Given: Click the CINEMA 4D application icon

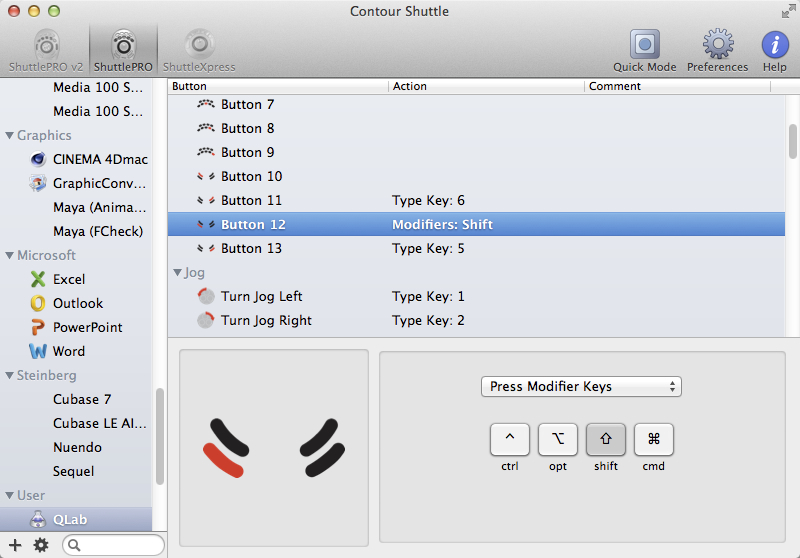Looking at the screenshot, I should [x=38, y=159].
